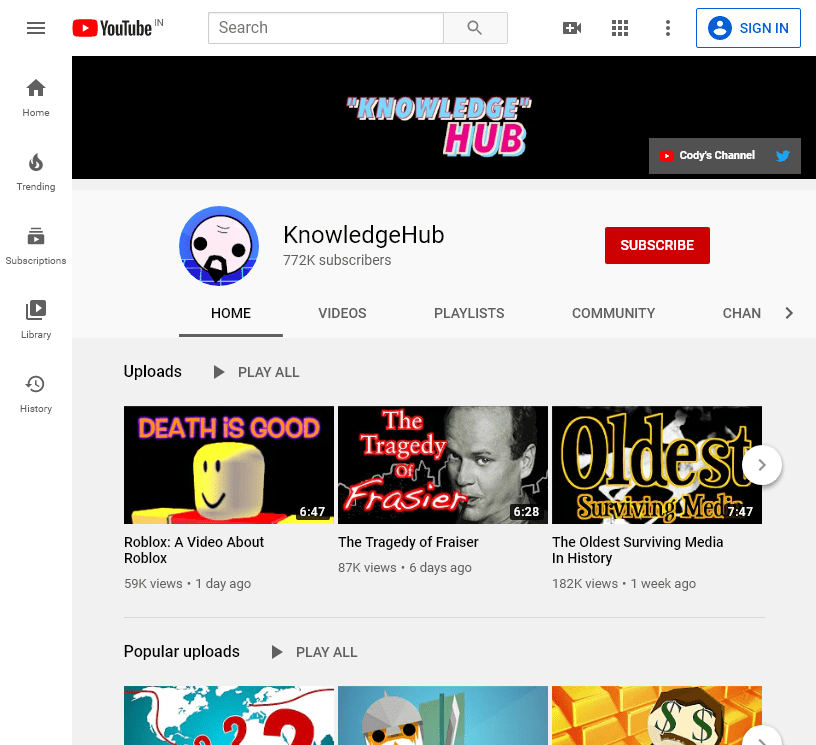The height and width of the screenshot is (745, 816).
Task: Click the KnowledgeHub channel name
Action: coord(363,235)
